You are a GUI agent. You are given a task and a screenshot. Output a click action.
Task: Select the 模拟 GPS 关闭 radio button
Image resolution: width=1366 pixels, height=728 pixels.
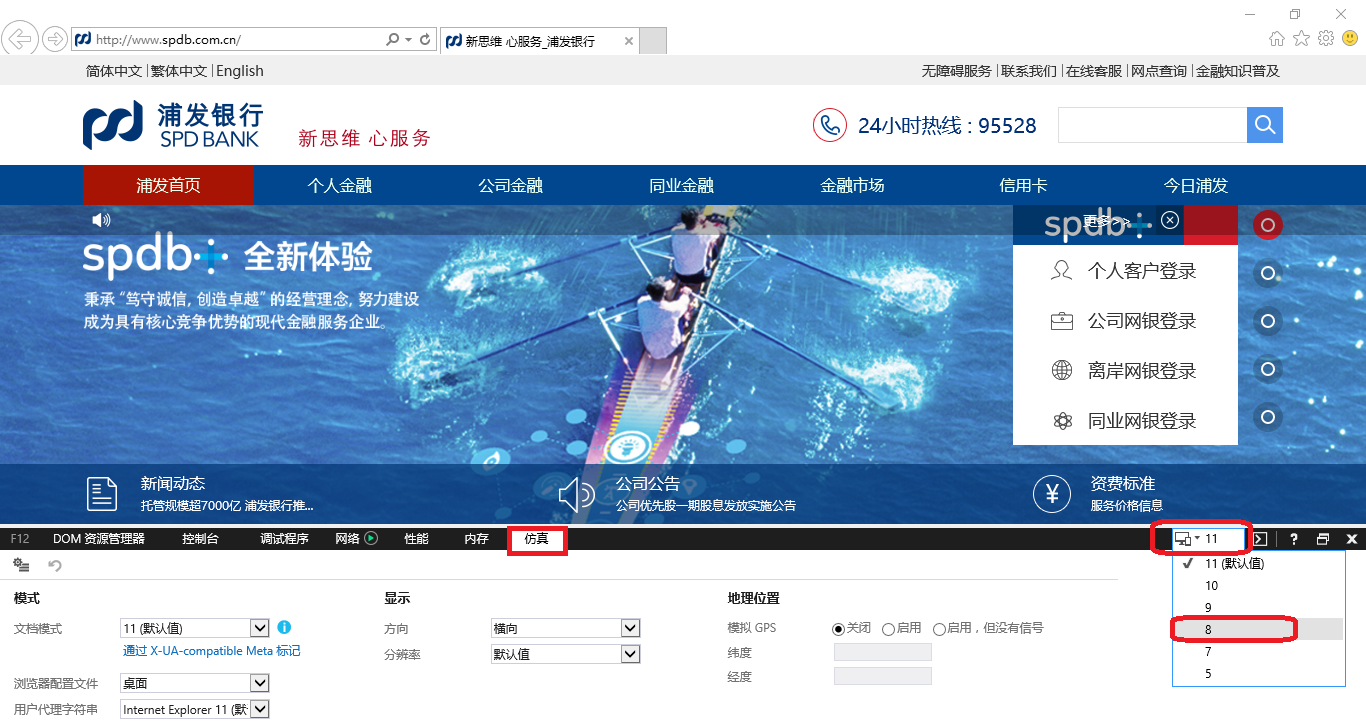point(839,629)
